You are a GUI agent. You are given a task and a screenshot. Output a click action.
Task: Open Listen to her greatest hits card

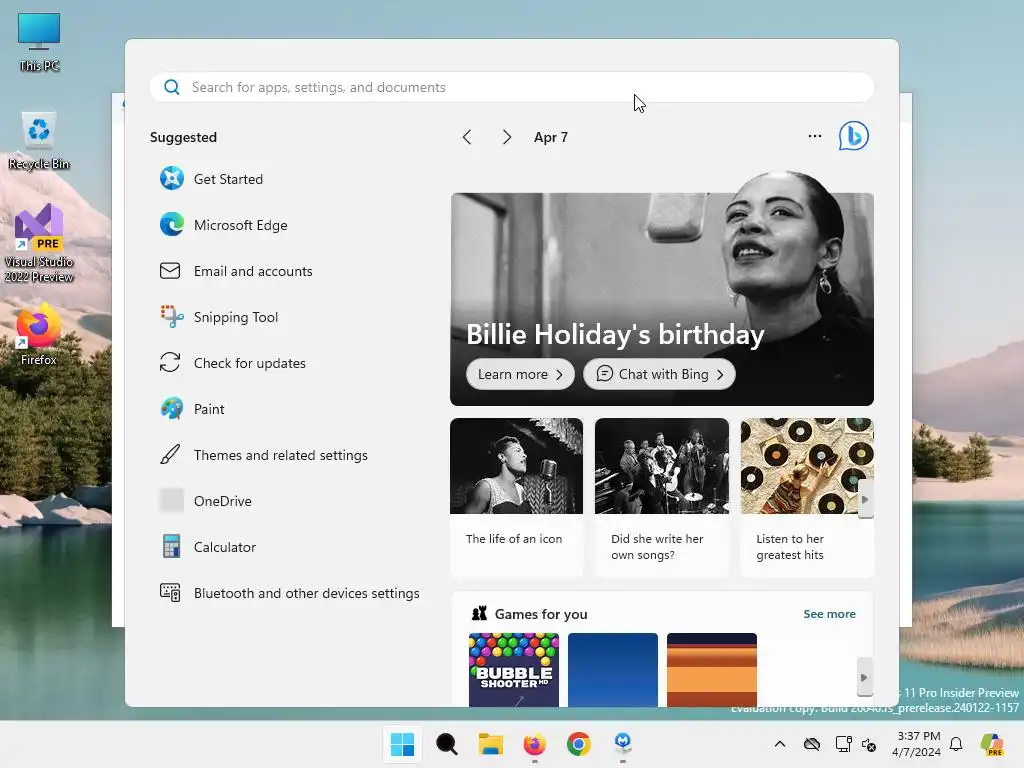click(807, 498)
